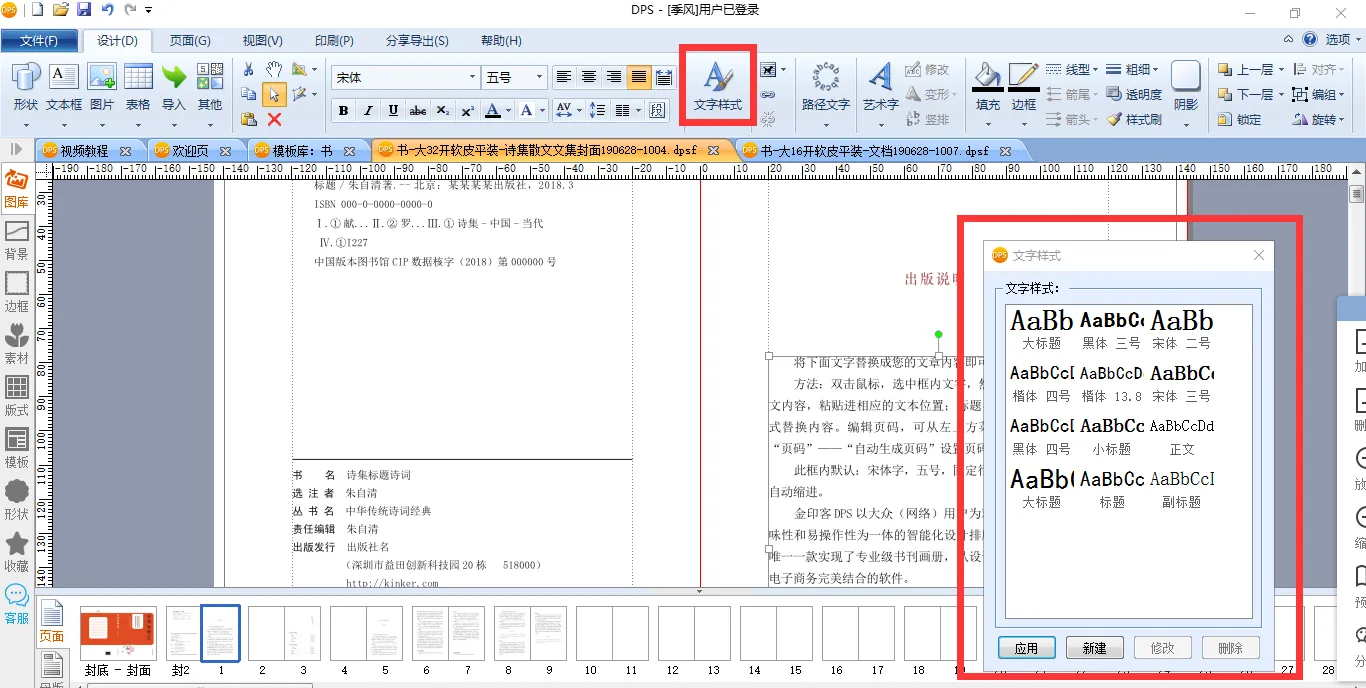Click the 路径文字 path text icon
Image resolution: width=1366 pixels, height=688 pixels.
[825, 87]
